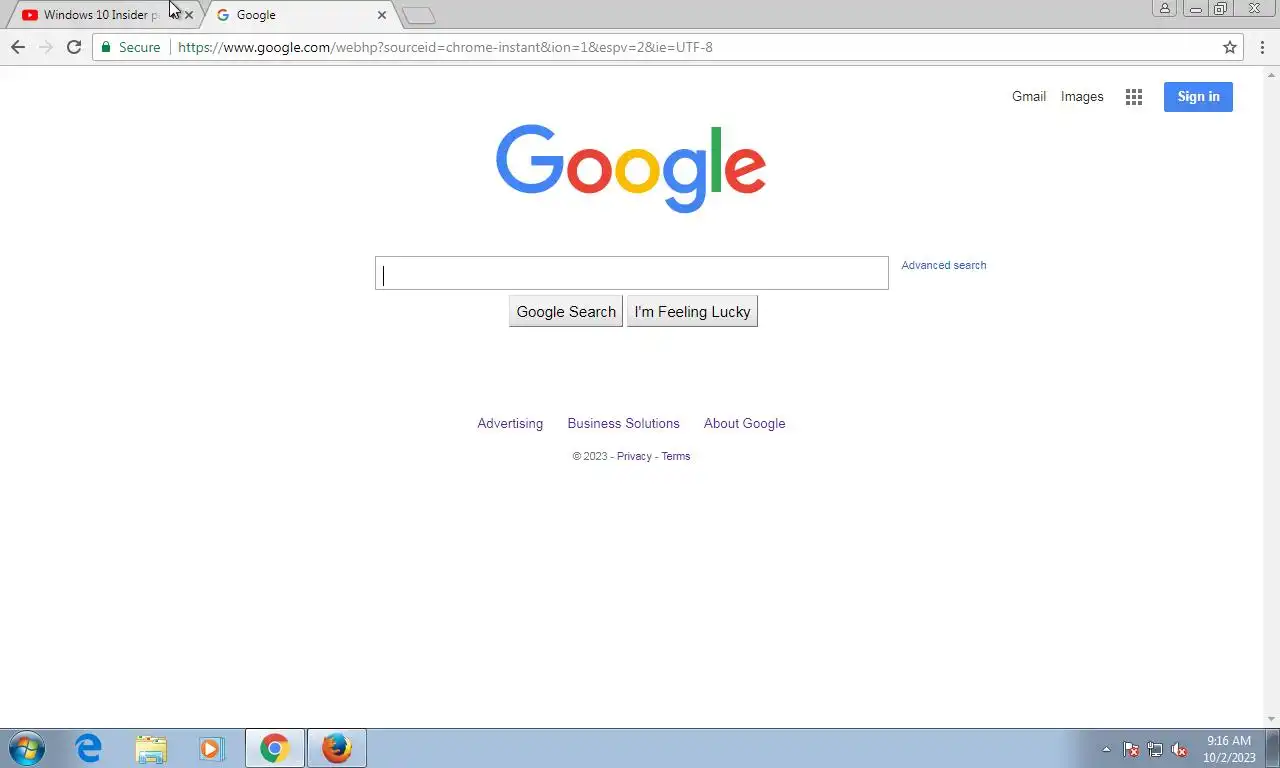Open the taskbar clock showing 9:16 AM

click(x=1229, y=749)
